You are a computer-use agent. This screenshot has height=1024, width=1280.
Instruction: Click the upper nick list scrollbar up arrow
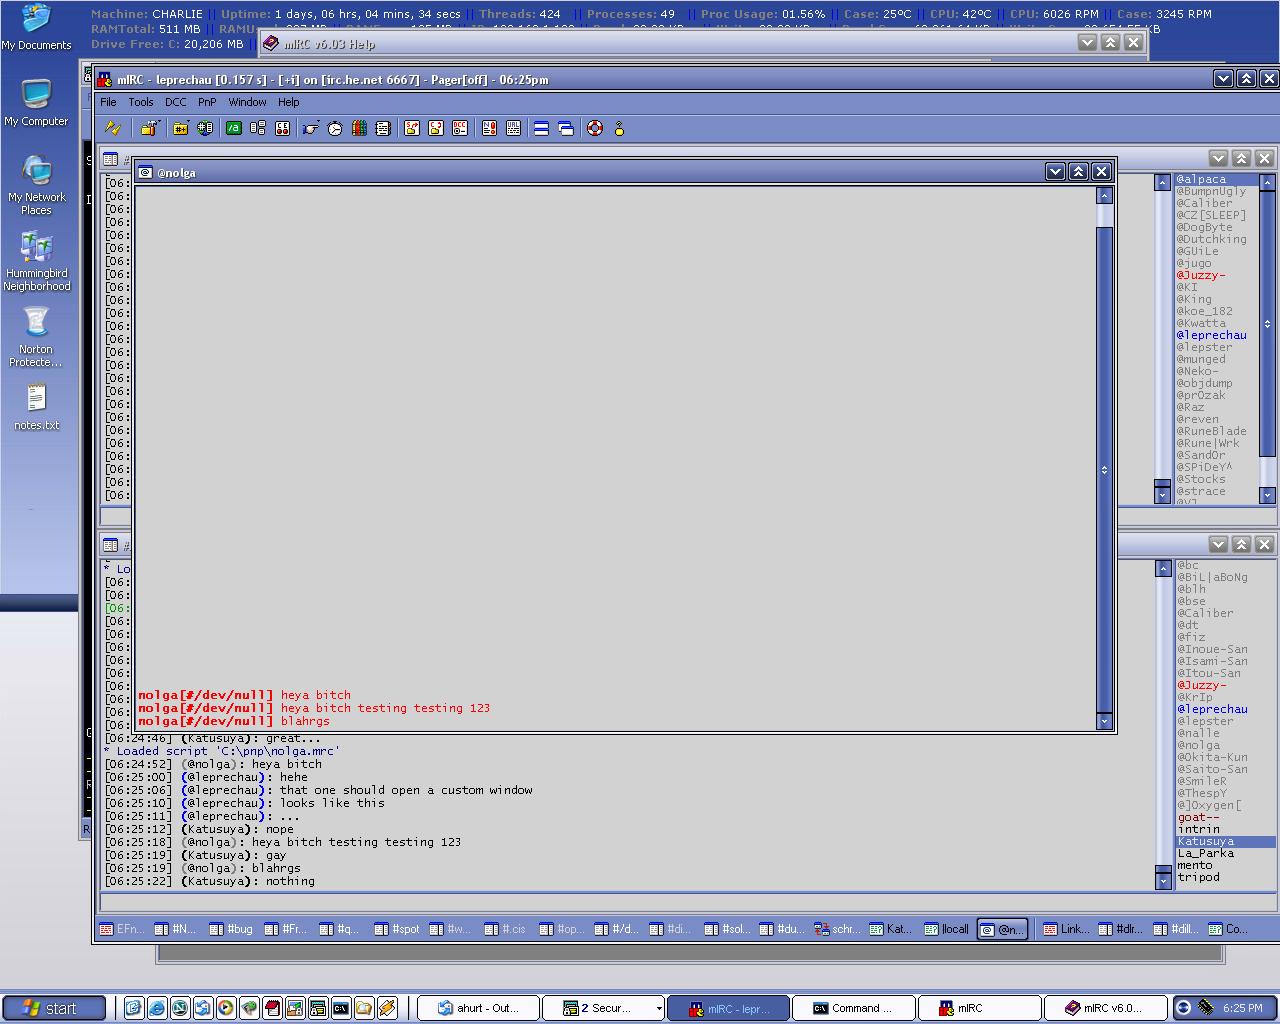tap(1268, 182)
